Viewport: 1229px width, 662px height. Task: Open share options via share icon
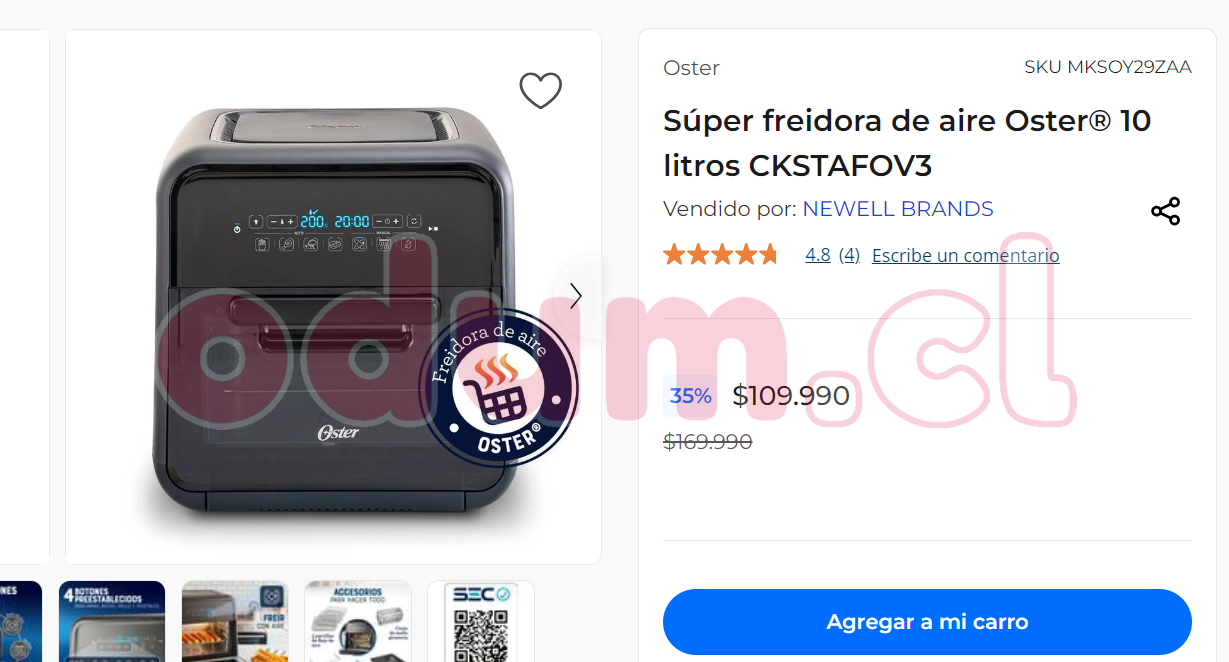coord(1165,211)
